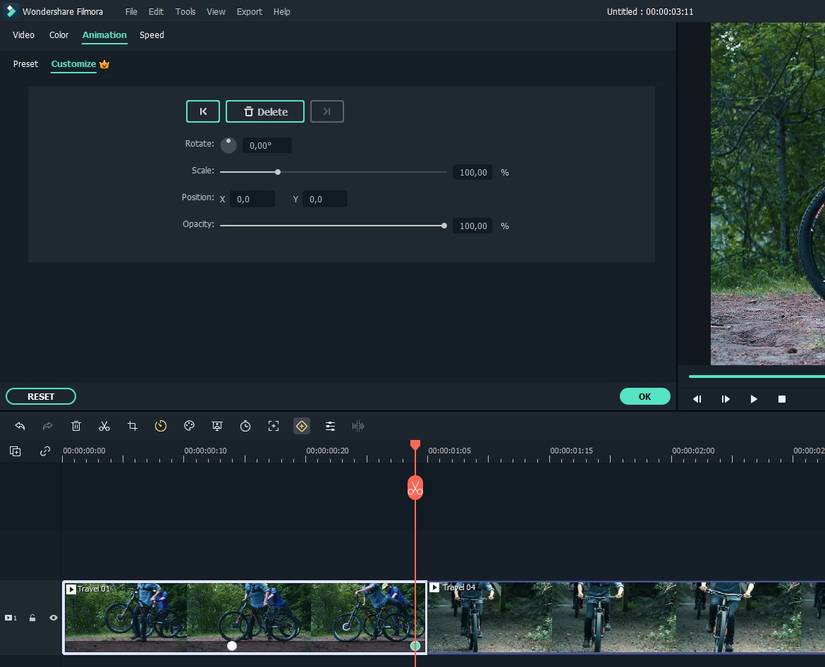Screen dimensions: 825x667
Task: Click the OK button
Action: tap(644, 397)
